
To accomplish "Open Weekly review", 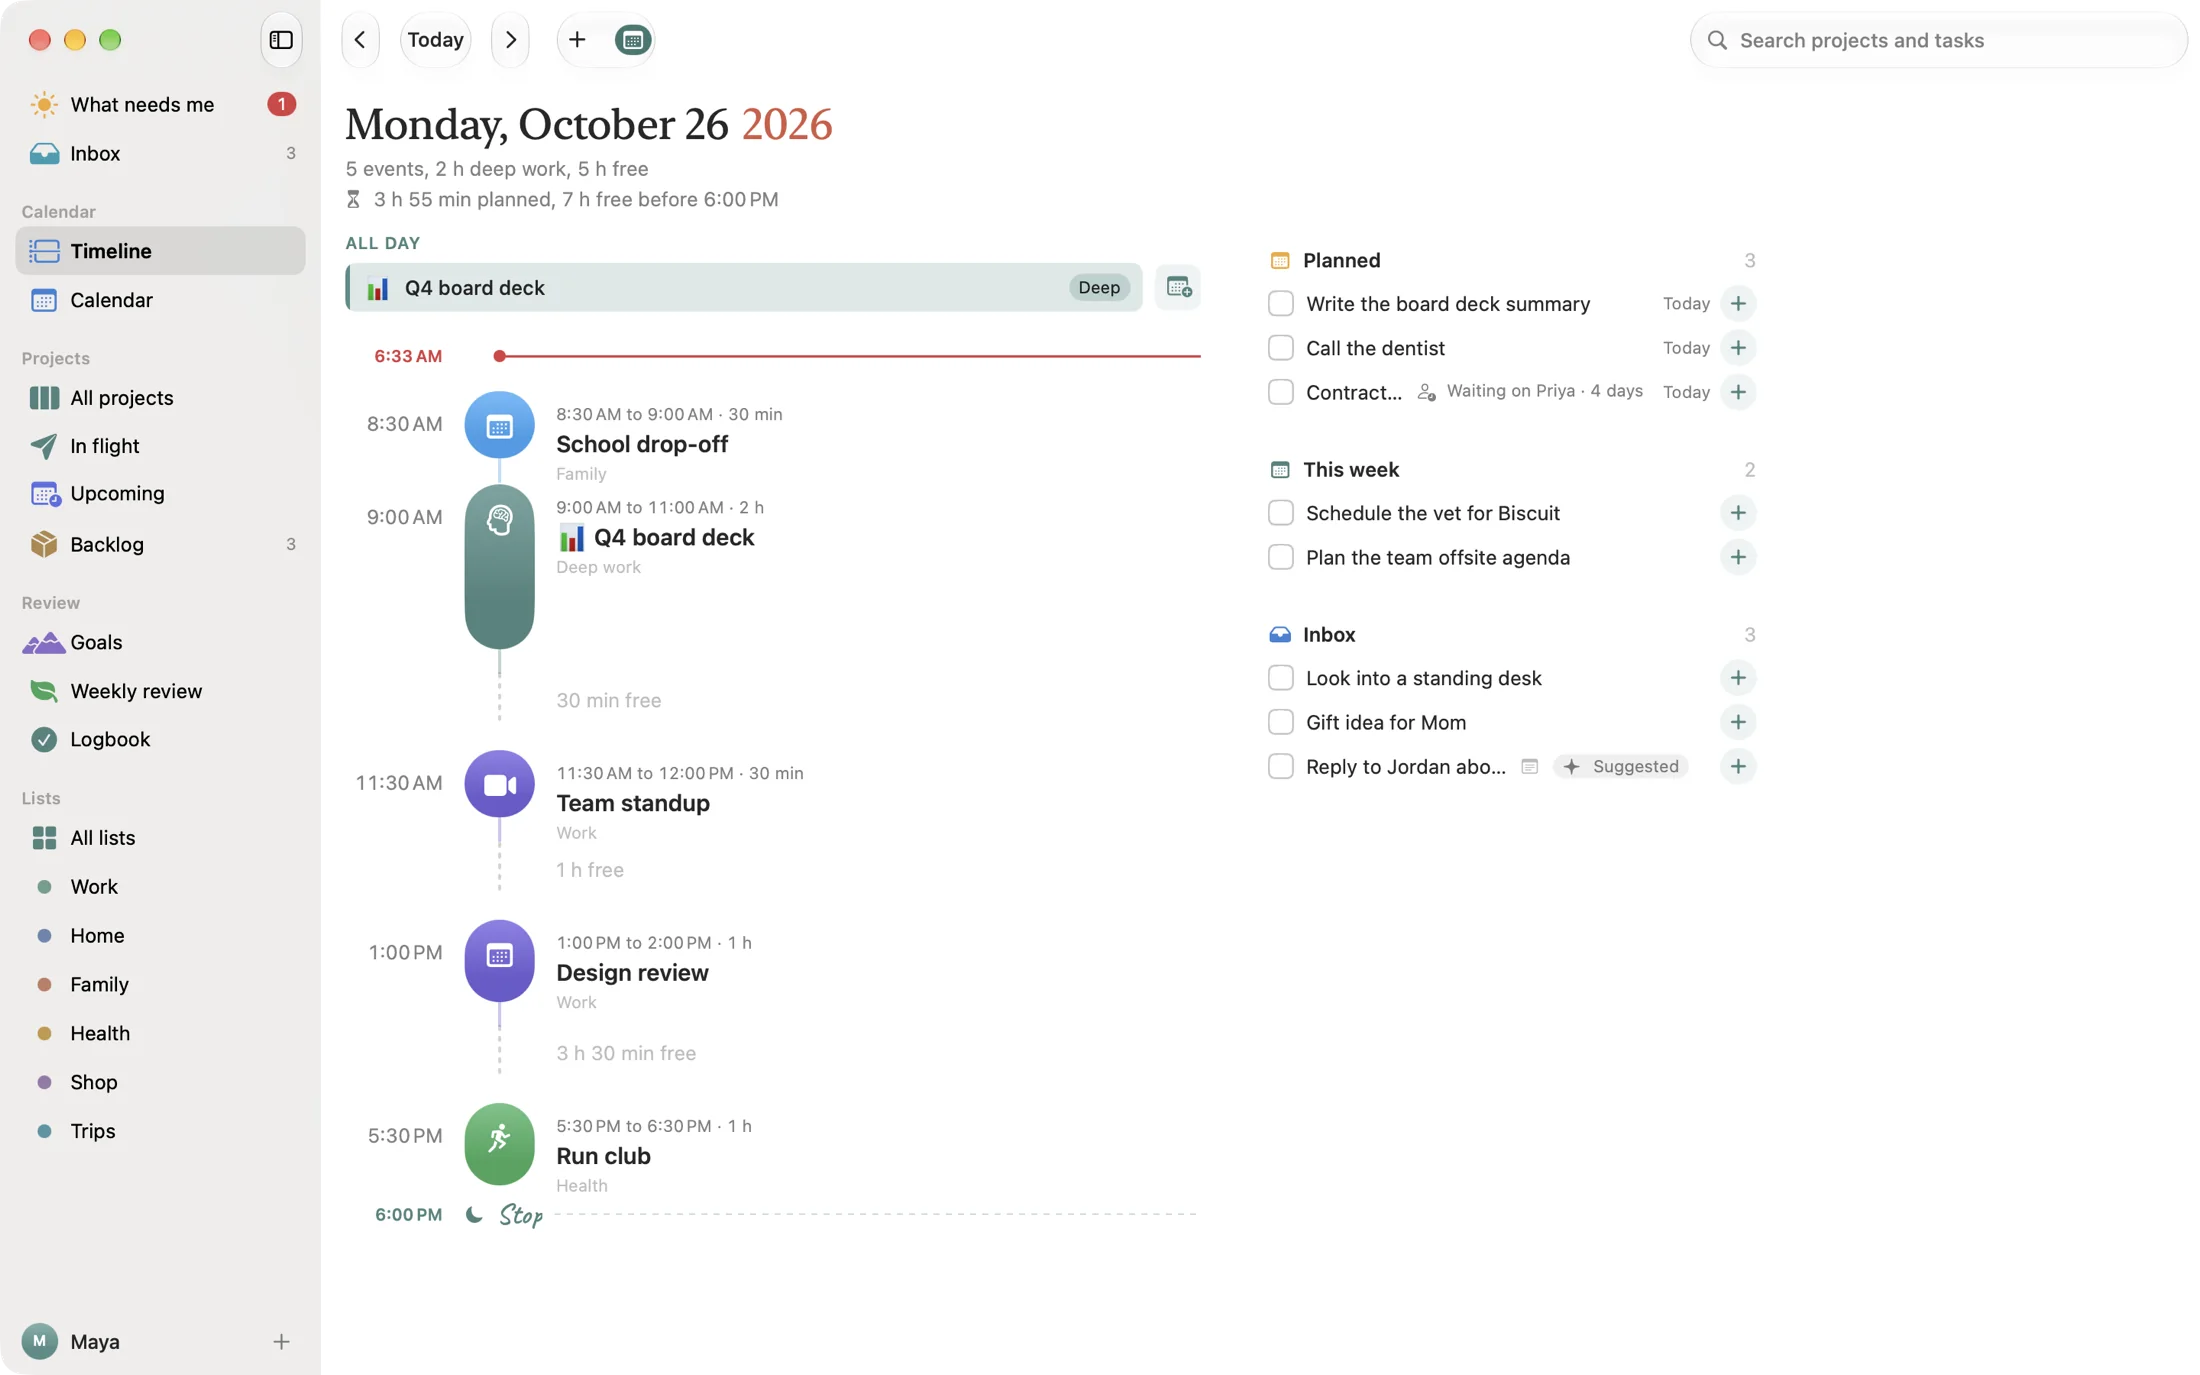I will point(160,691).
